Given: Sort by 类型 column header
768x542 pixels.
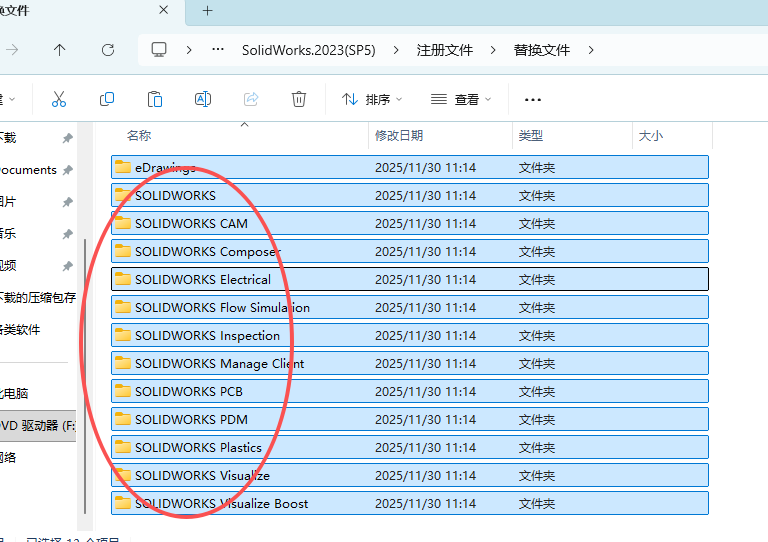Looking at the screenshot, I should click(x=530, y=136).
